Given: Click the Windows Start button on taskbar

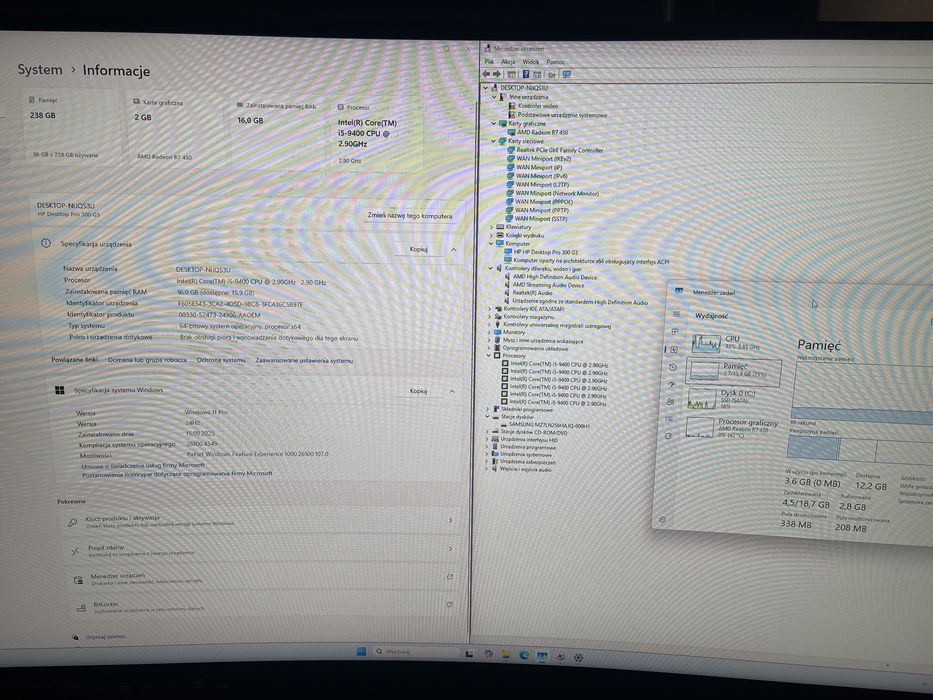Looking at the screenshot, I should tap(361, 651).
